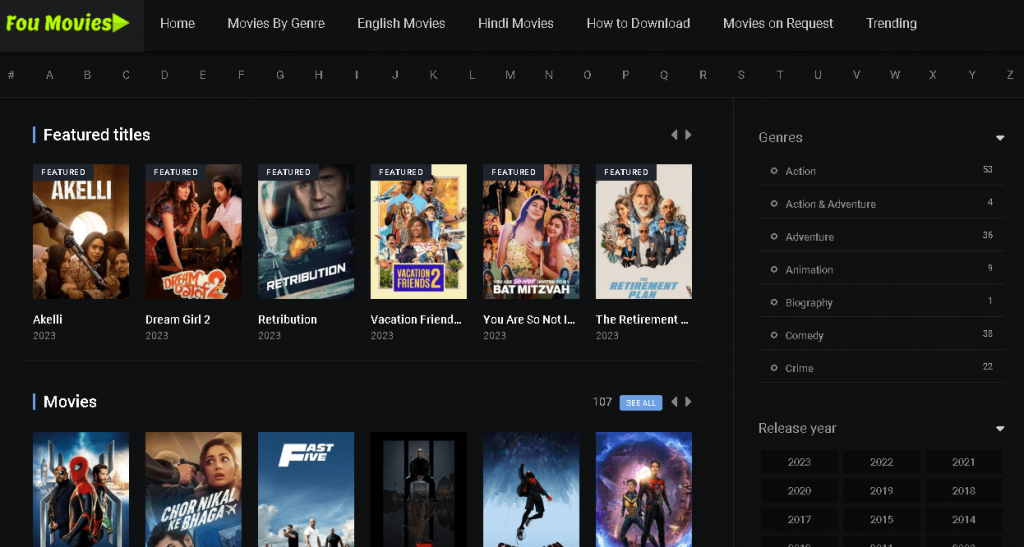
Task: Filter titles starting with letter G
Action: 280,75
